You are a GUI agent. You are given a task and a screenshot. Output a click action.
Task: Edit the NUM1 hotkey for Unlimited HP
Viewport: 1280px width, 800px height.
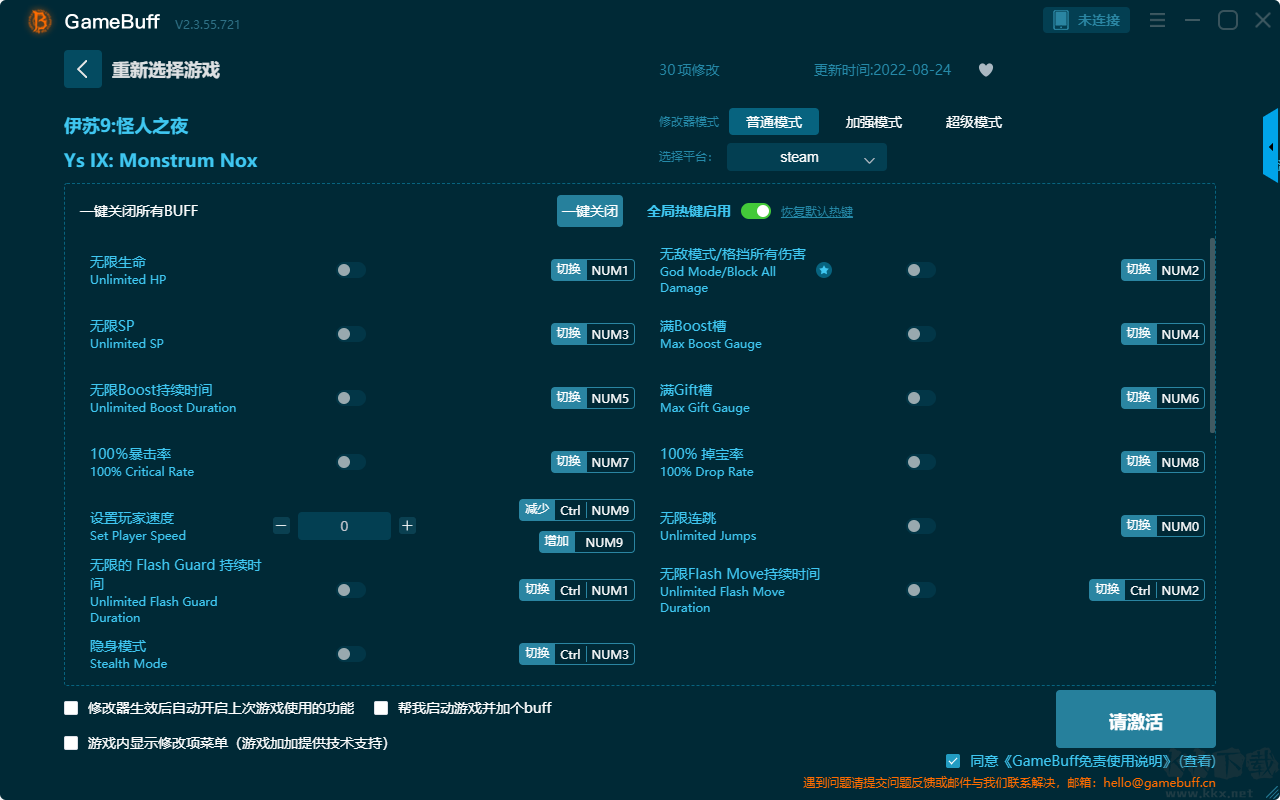click(x=593, y=270)
